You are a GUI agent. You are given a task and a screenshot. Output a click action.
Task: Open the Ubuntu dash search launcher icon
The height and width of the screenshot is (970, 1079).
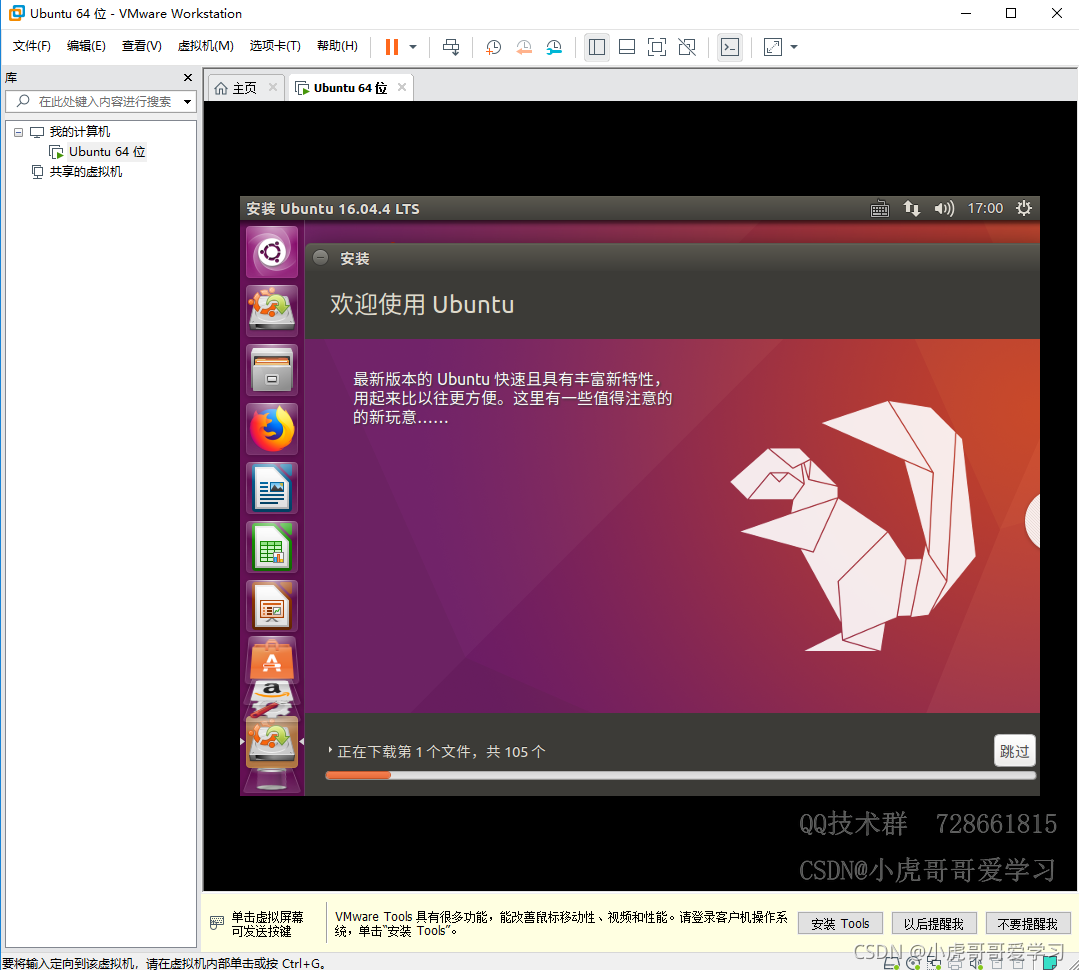click(x=272, y=252)
